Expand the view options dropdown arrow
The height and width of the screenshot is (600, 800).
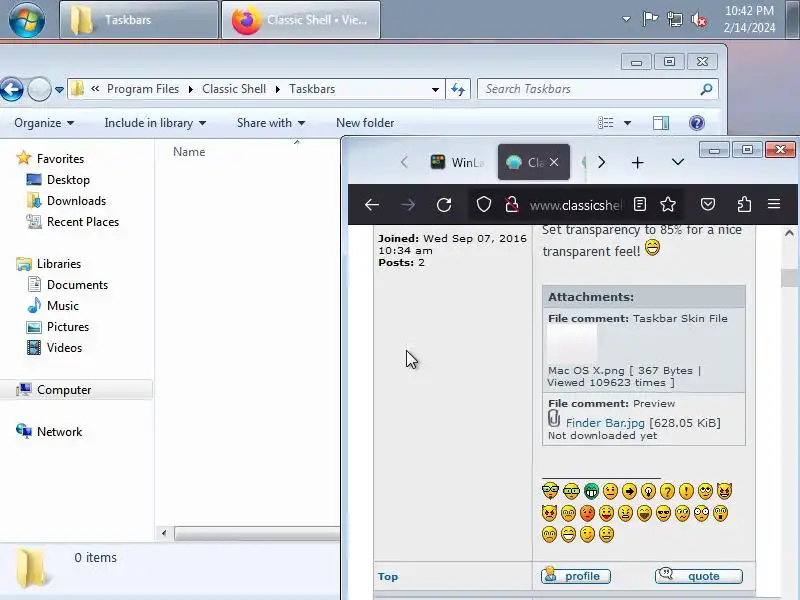pyautogui.click(x=628, y=123)
